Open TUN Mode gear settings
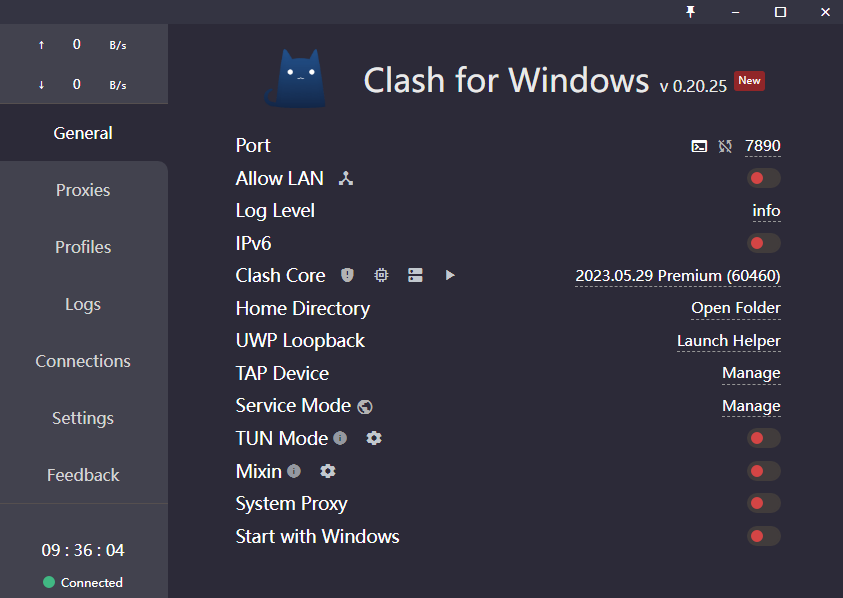Screen dimensions: 843x598 coord(374,438)
